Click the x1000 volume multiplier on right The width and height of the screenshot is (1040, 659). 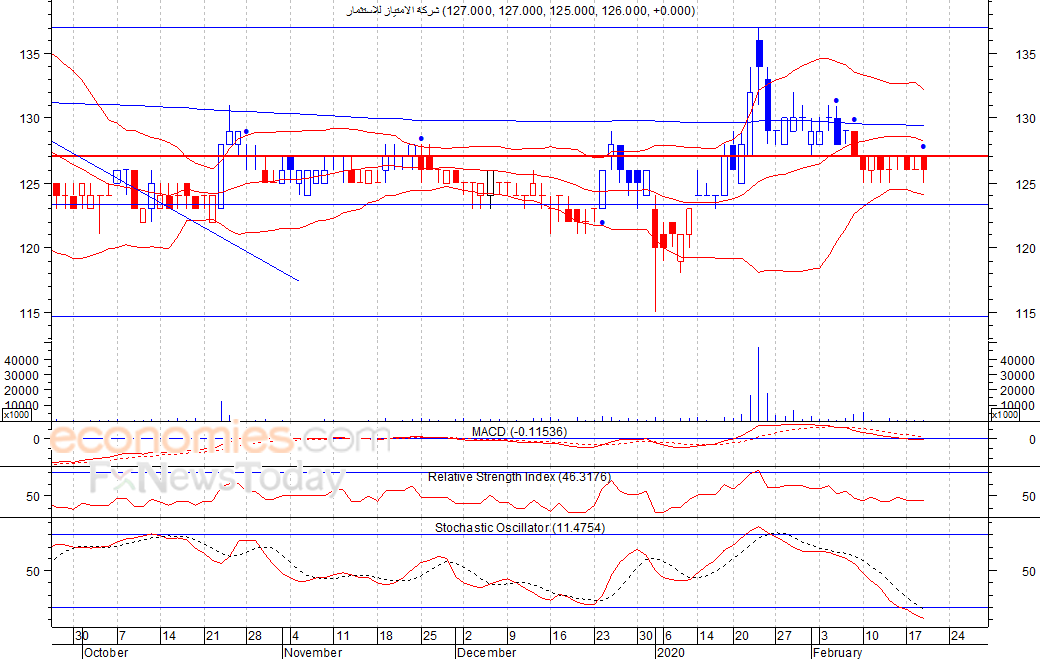click(x=1005, y=415)
